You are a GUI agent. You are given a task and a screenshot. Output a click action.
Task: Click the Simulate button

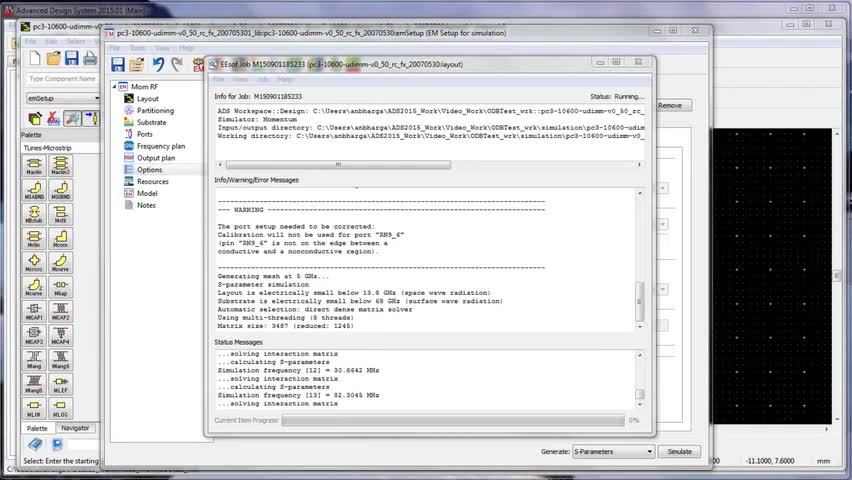(679, 452)
